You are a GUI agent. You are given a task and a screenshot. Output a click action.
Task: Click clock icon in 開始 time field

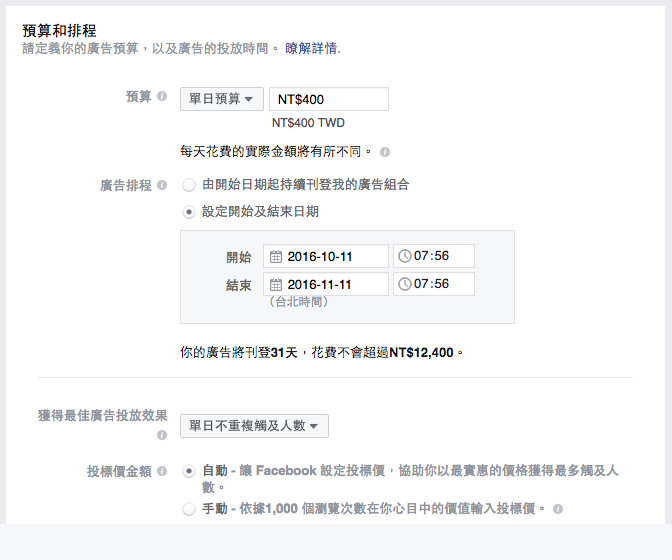pos(405,256)
